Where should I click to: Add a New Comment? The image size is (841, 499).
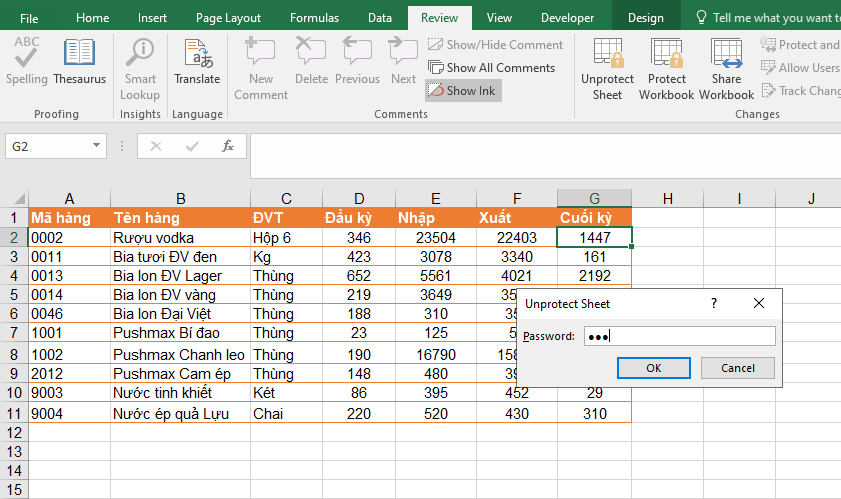coord(260,68)
